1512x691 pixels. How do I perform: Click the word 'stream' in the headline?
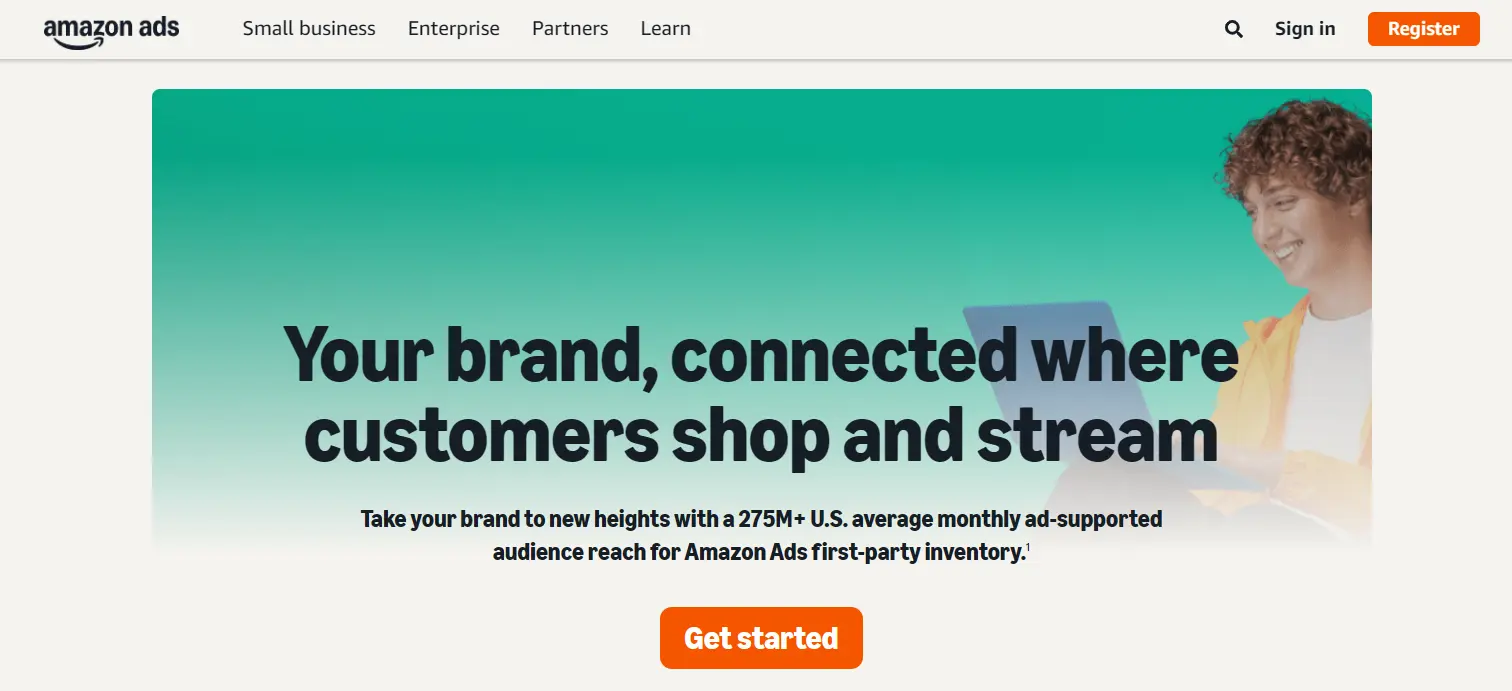(1097, 436)
